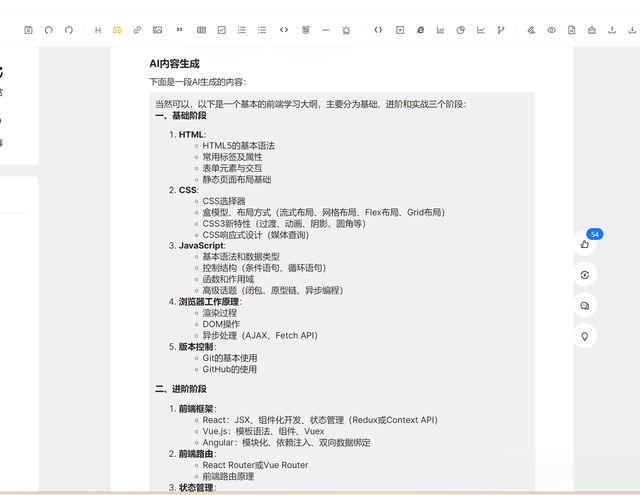
Task: Click the heading 'AI内容生成'
Action: pos(174,64)
